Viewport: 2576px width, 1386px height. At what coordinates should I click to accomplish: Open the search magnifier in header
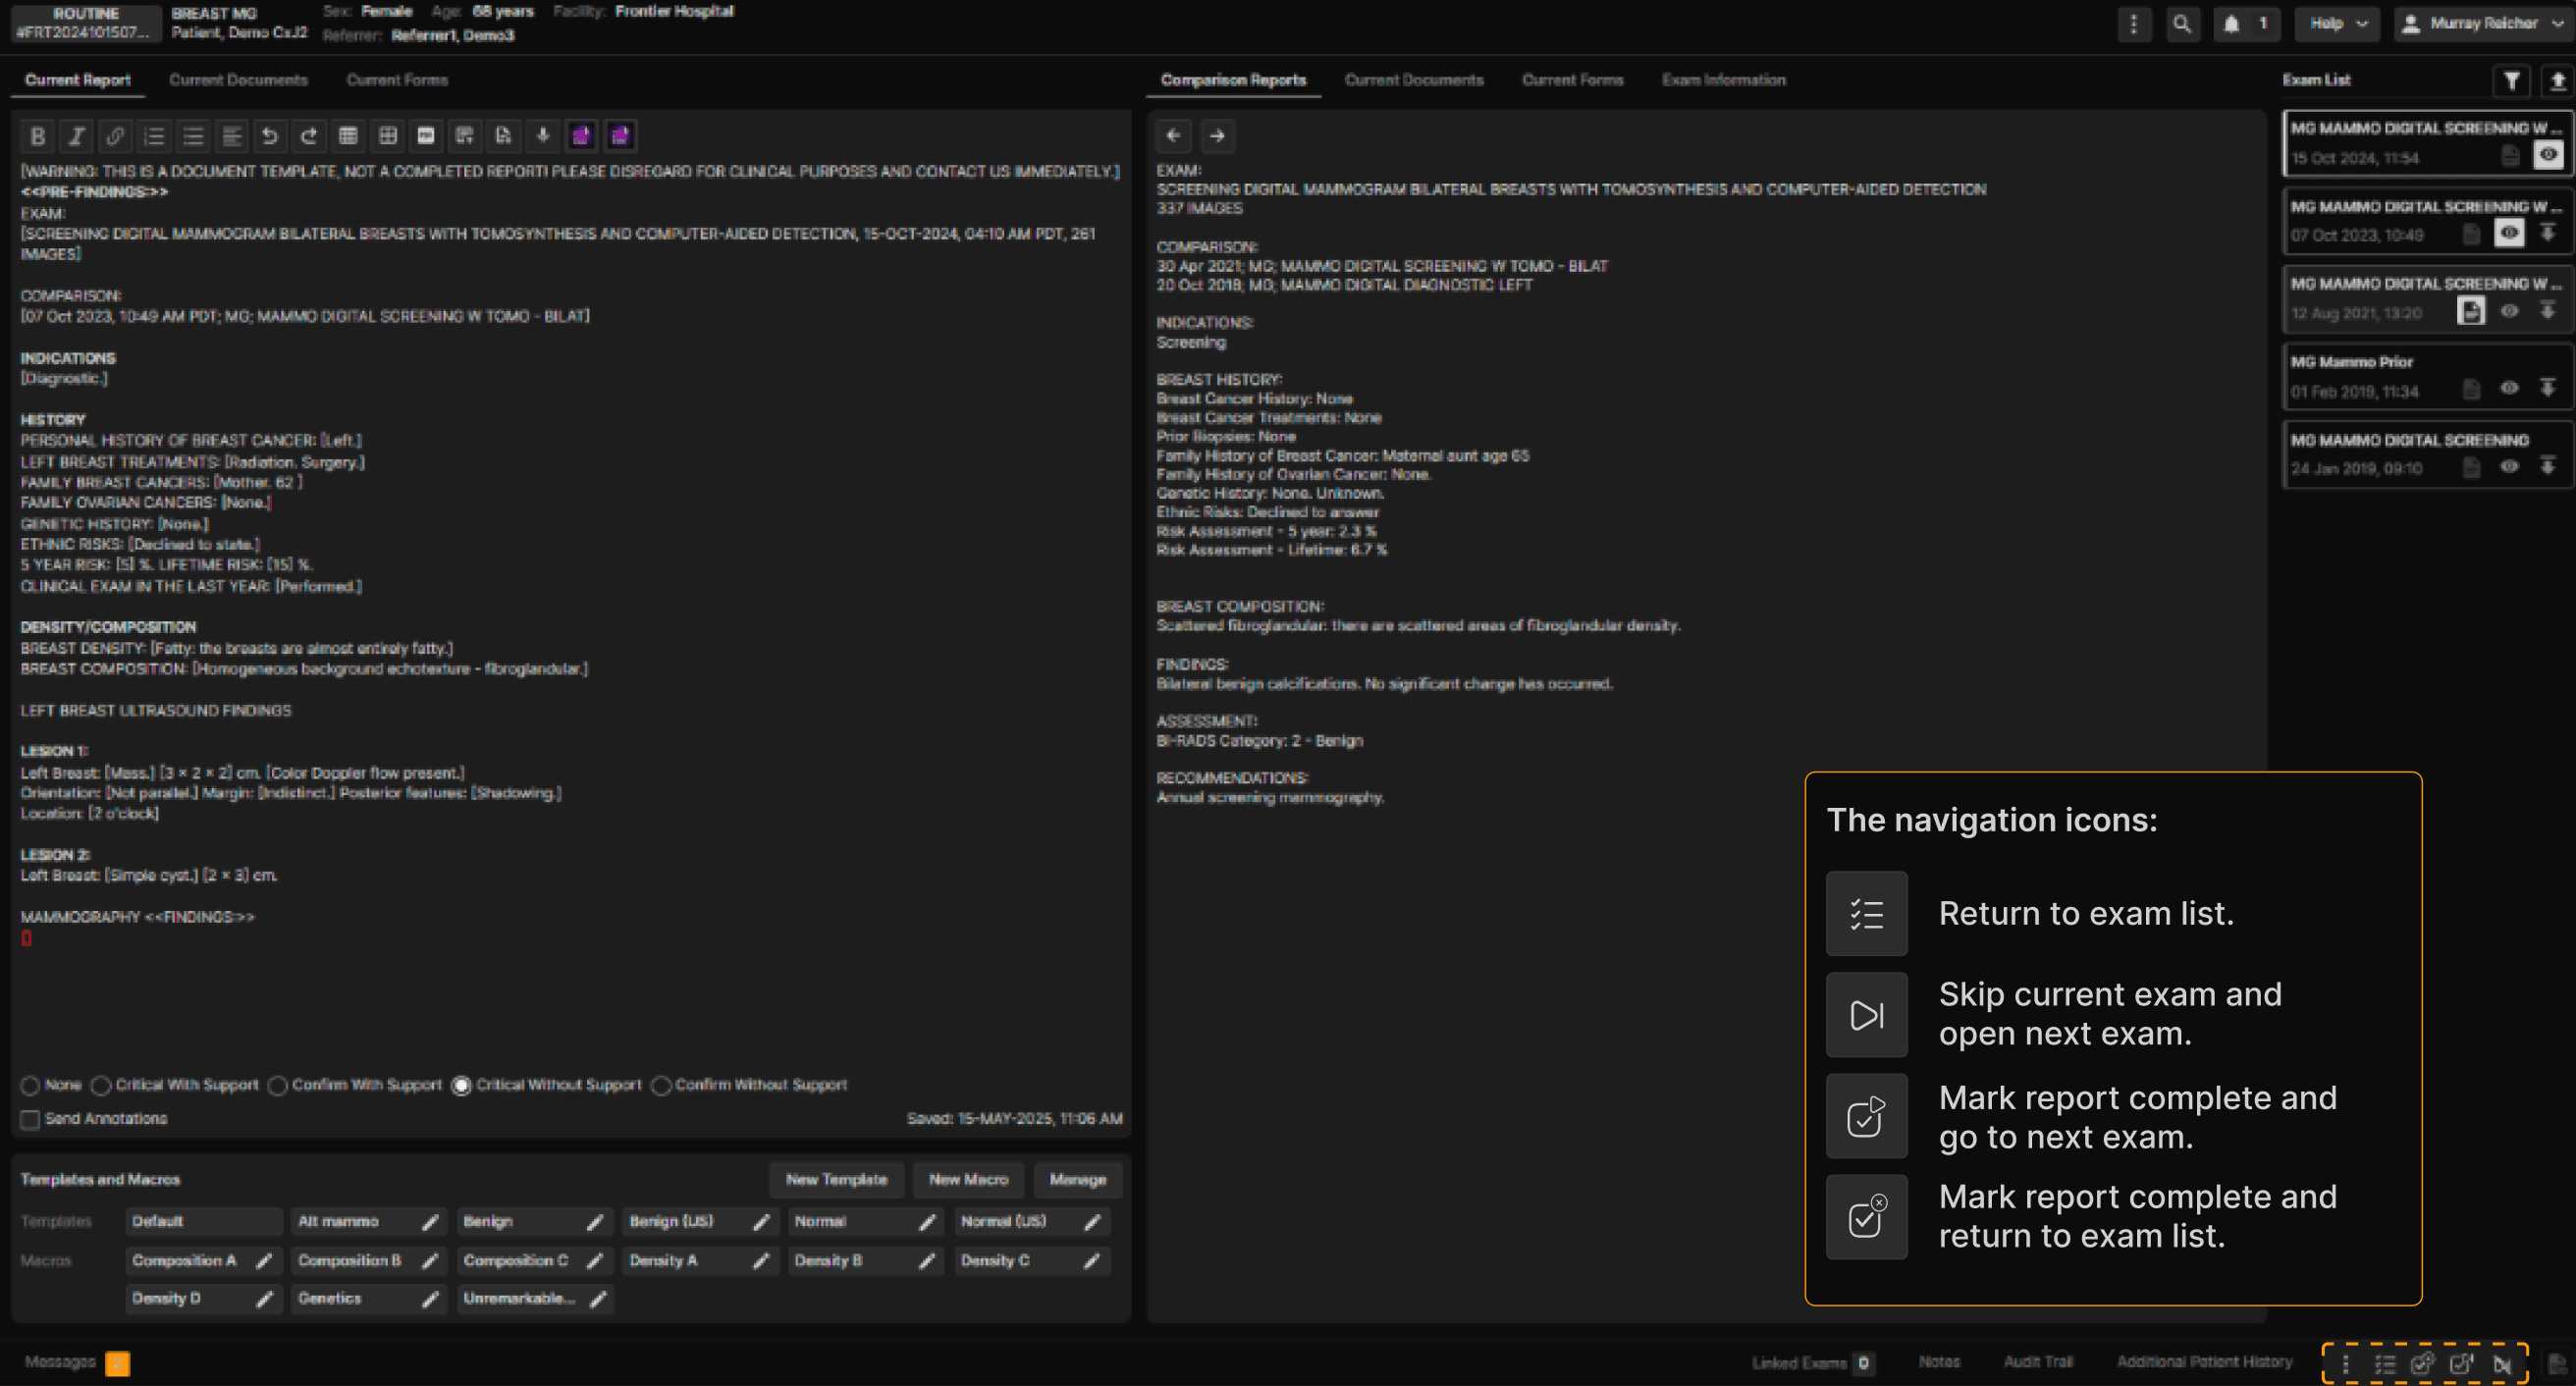(x=2182, y=24)
